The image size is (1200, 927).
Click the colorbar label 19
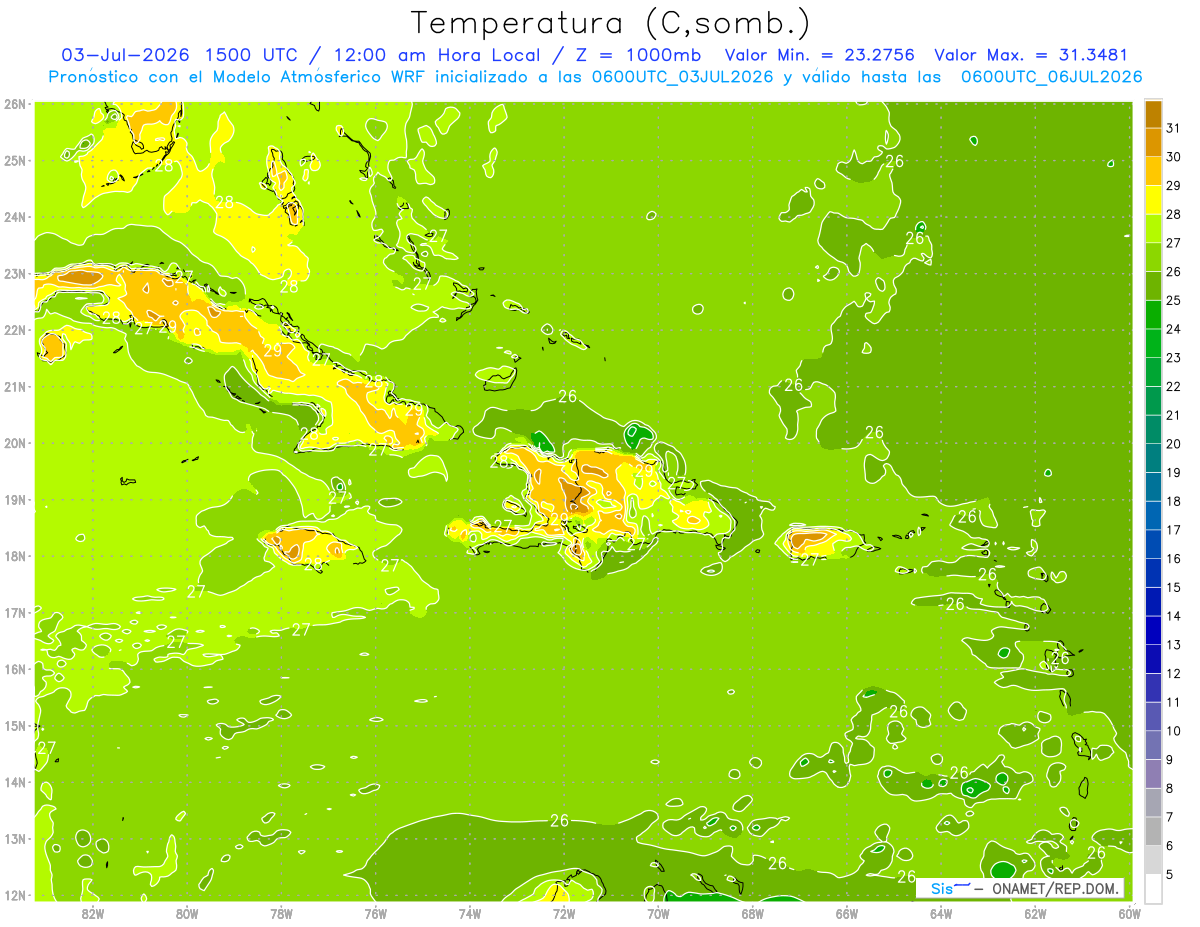point(1173,473)
